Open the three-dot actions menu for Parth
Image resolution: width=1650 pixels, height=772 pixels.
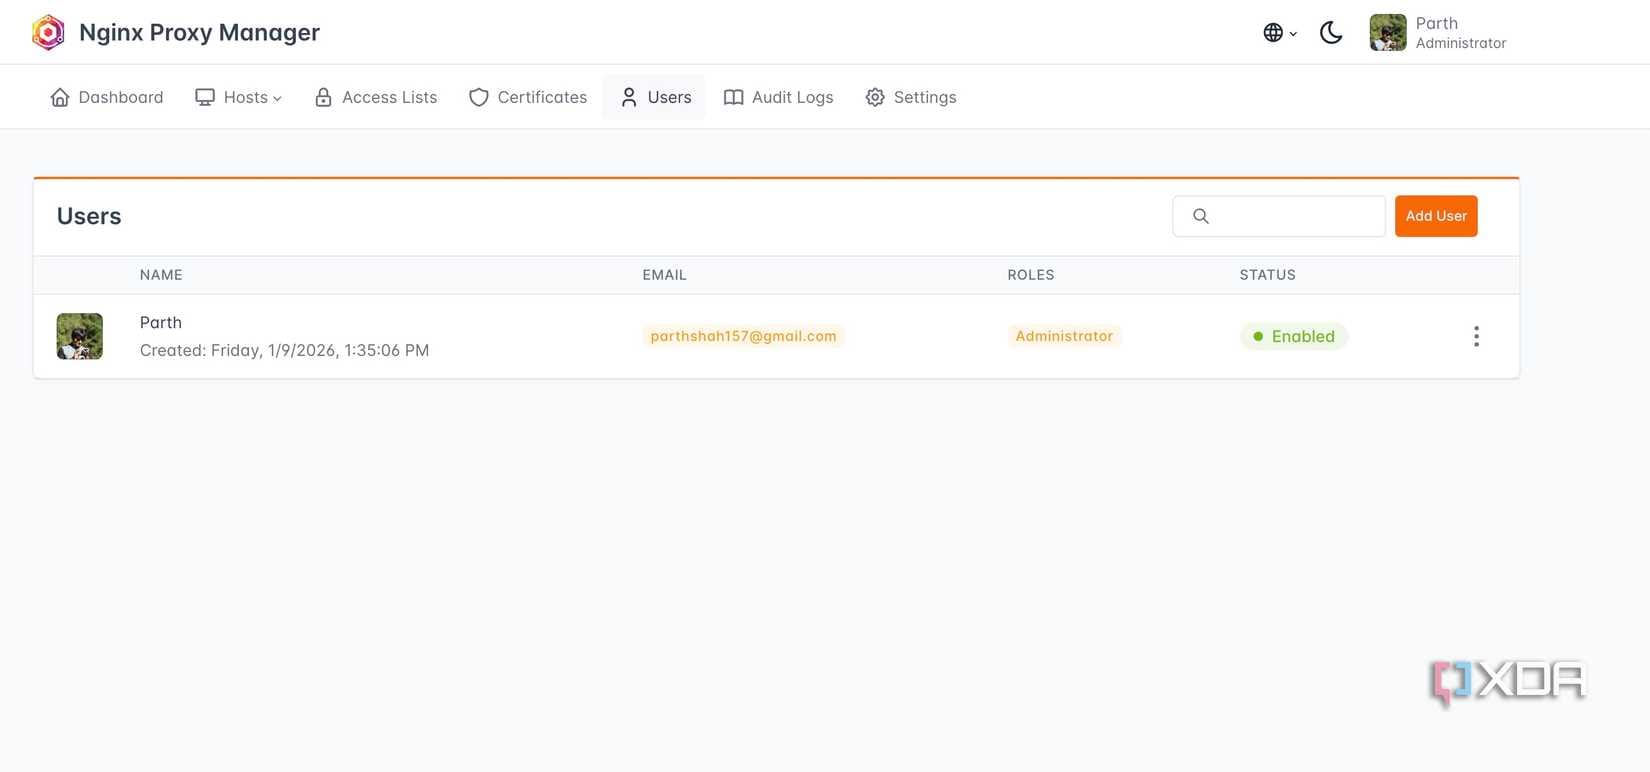point(1476,336)
